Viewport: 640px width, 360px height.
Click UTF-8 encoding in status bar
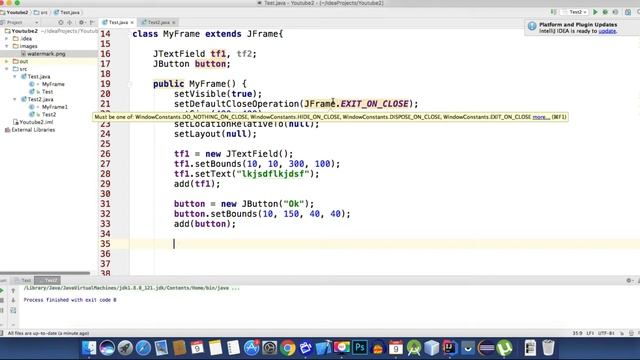coord(606,333)
